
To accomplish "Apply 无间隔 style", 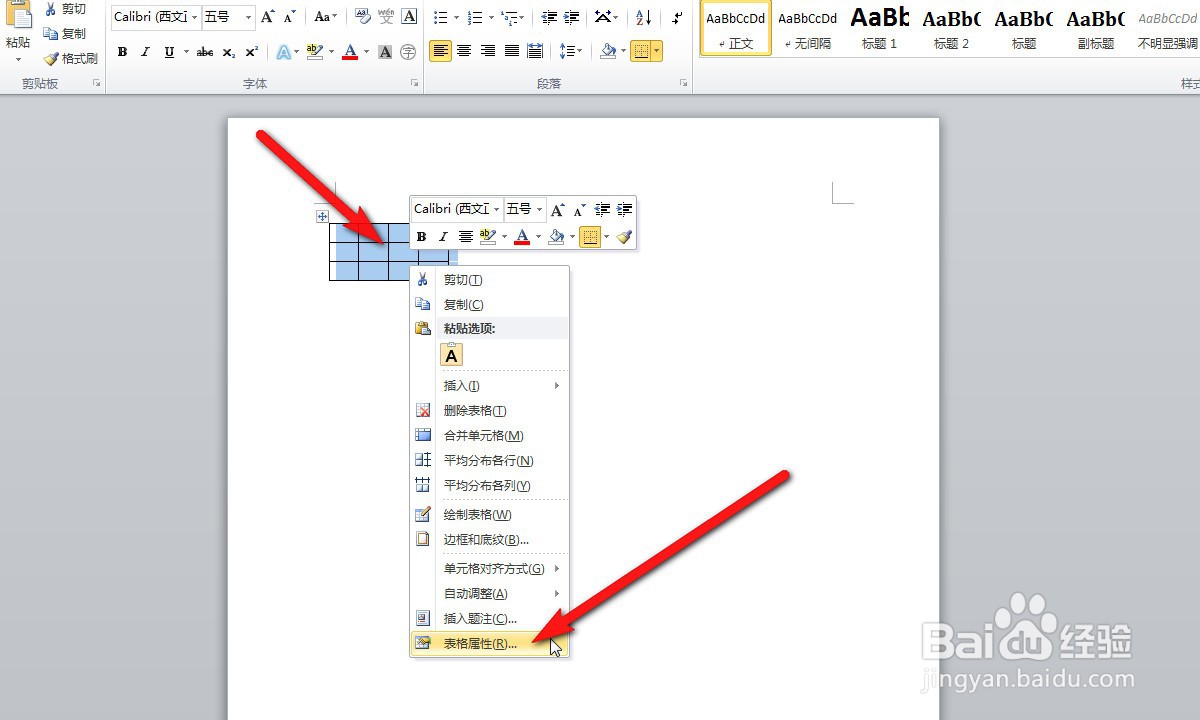I will (x=808, y=28).
